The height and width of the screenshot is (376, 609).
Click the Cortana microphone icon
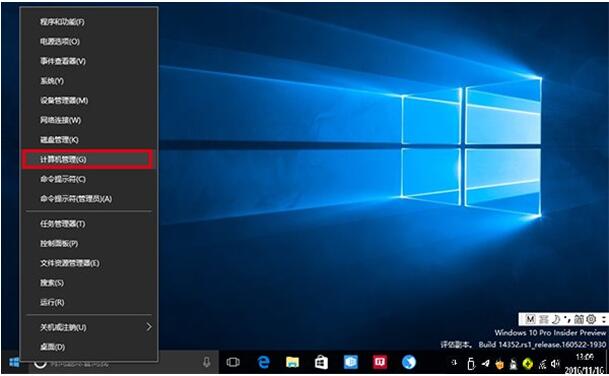pyautogui.click(x=207, y=362)
